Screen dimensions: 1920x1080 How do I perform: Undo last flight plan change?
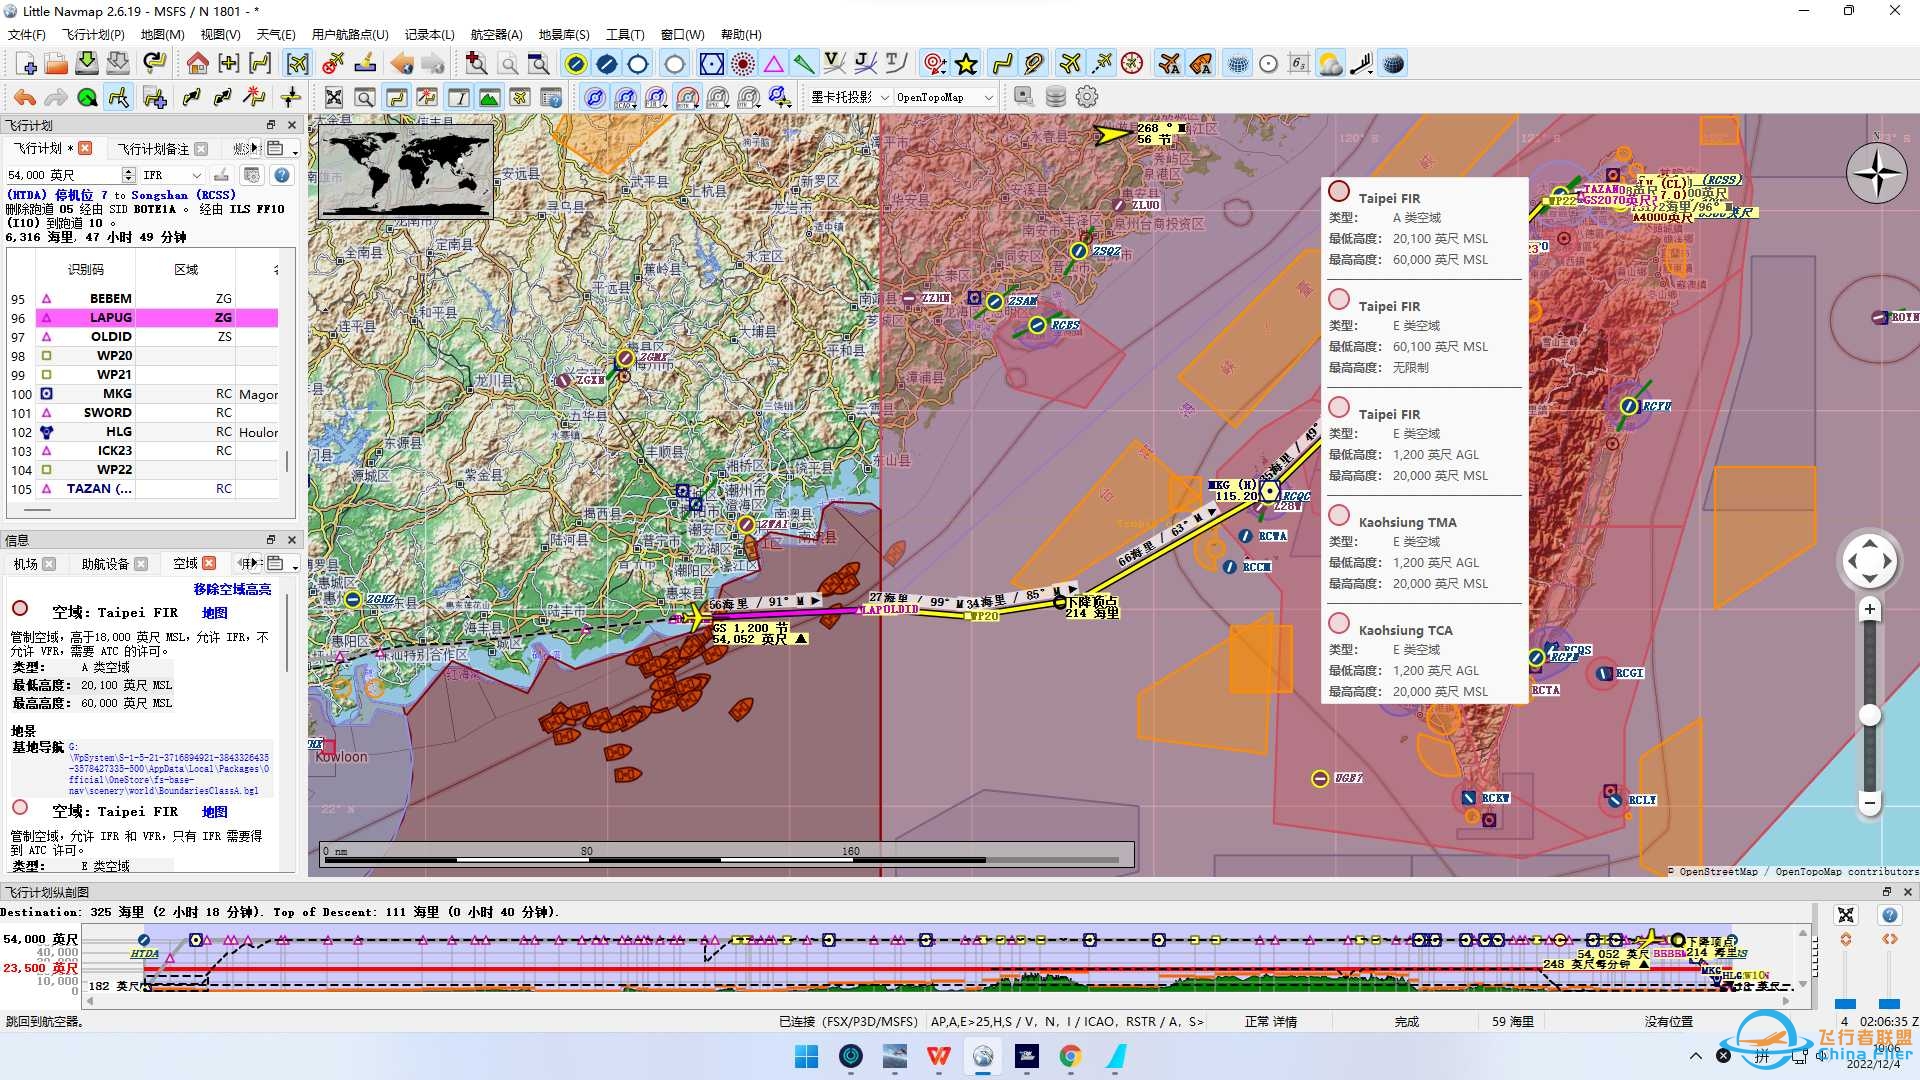tap(25, 97)
